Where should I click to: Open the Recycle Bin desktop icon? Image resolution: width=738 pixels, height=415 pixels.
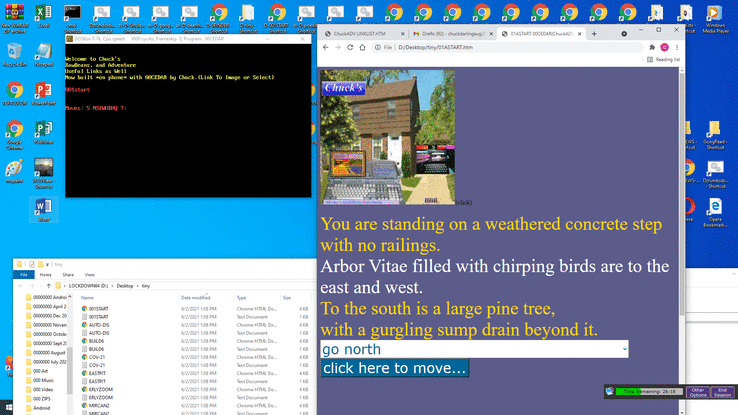15,54
